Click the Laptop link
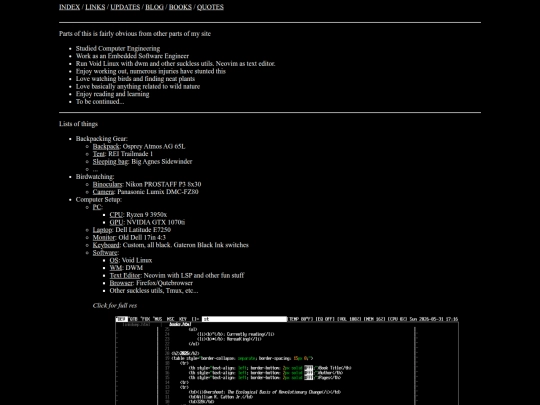Screen dimensions: 540x405 [x=102, y=230]
